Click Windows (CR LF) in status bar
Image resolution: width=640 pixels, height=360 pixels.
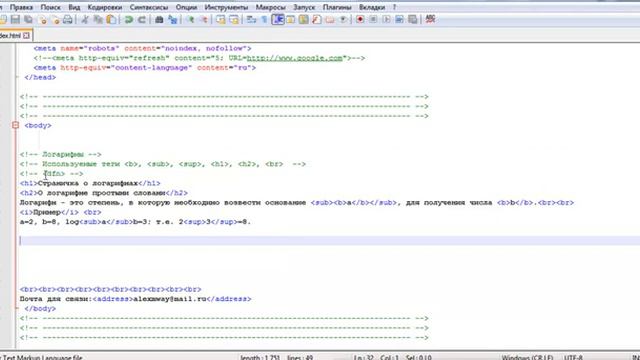point(527,357)
